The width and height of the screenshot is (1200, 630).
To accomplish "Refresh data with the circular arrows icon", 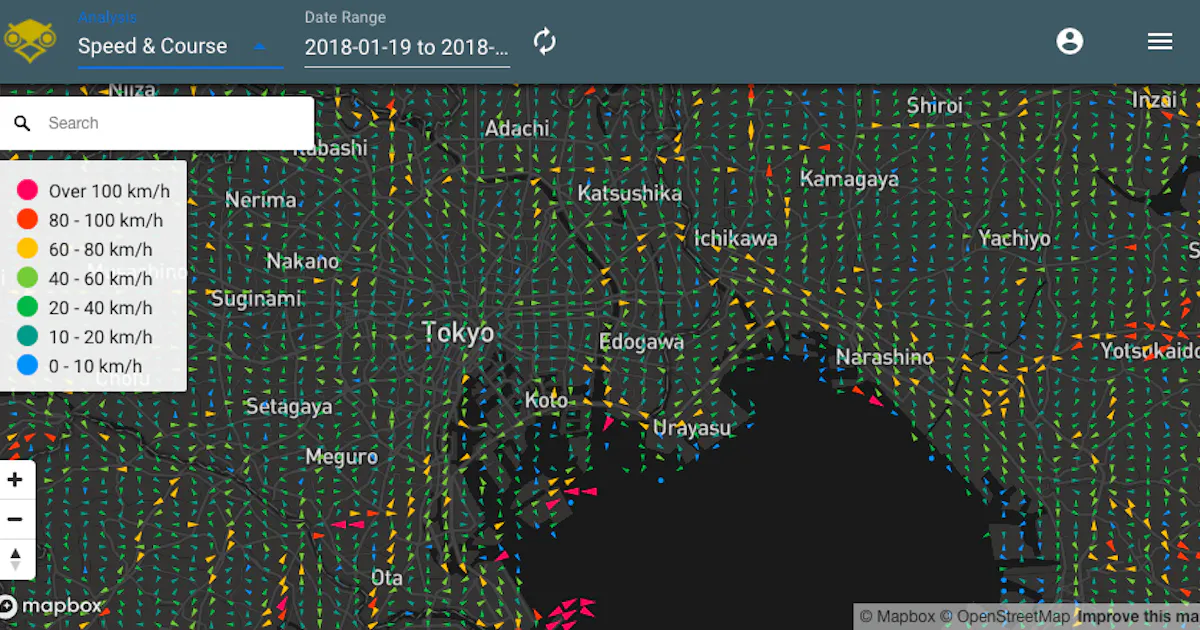I will click(544, 41).
